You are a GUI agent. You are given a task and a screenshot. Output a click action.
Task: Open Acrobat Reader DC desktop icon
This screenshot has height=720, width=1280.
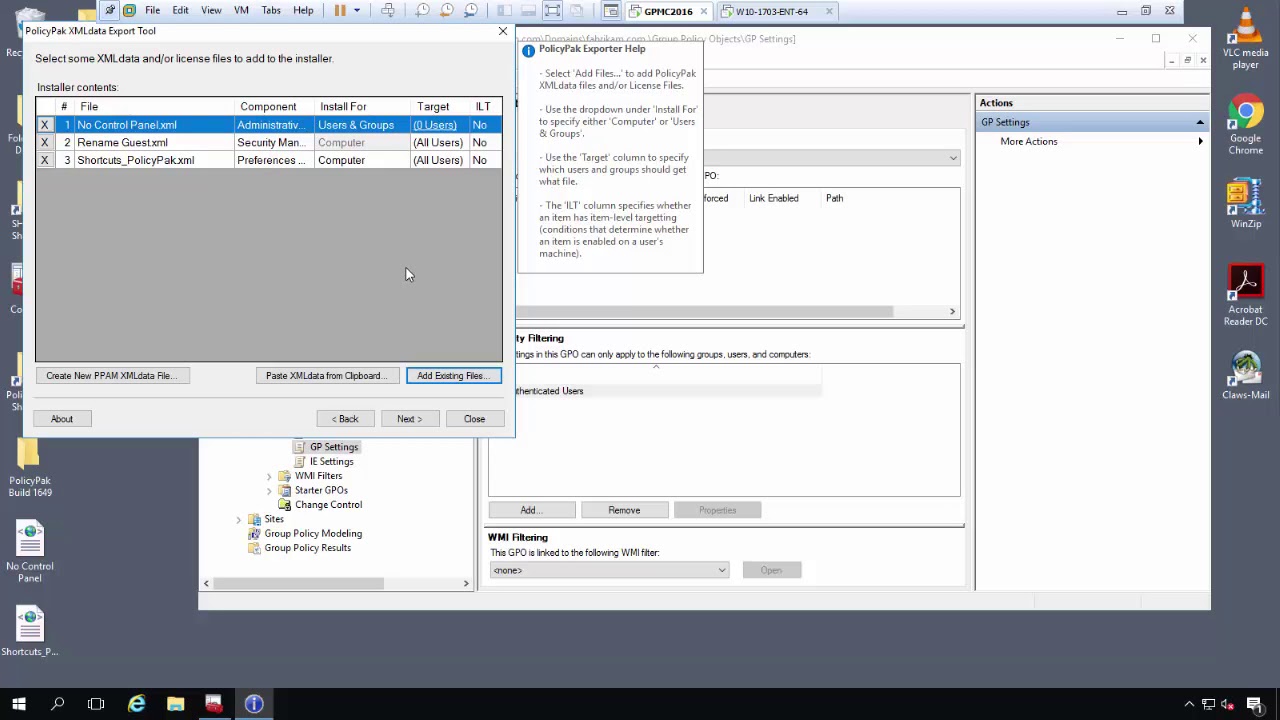point(1246,296)
